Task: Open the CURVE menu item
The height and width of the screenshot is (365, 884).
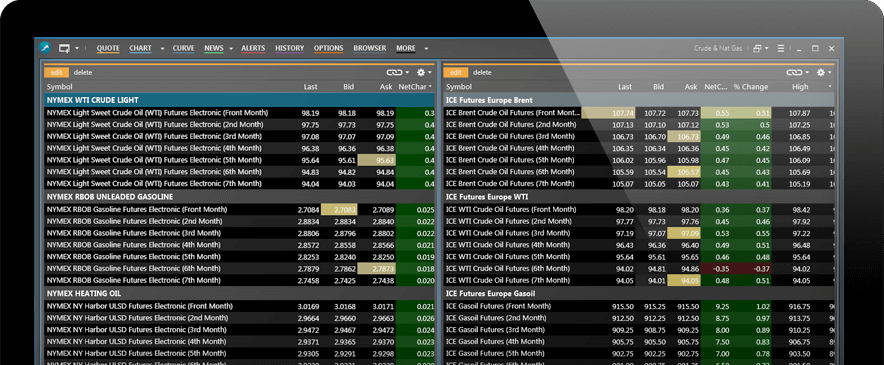Action: coord(183,49)
